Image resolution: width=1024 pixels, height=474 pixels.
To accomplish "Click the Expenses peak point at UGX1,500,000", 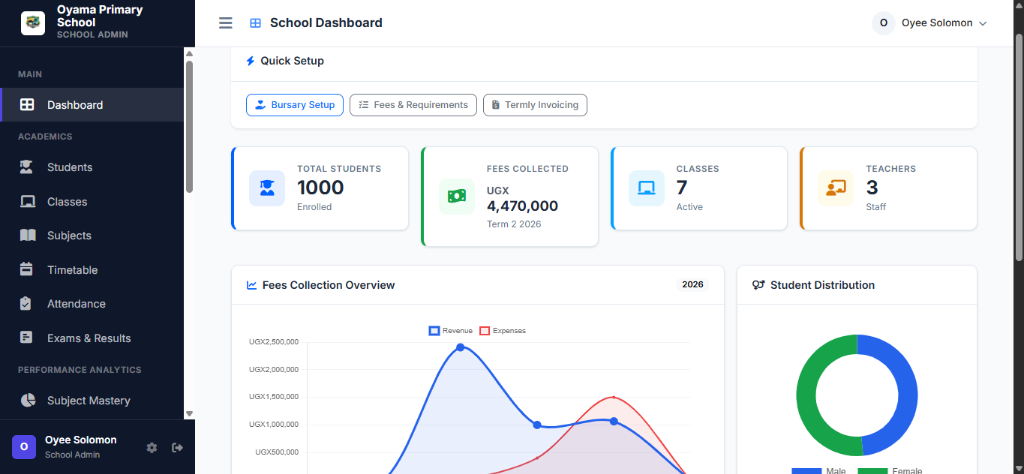I will [613, 397].
